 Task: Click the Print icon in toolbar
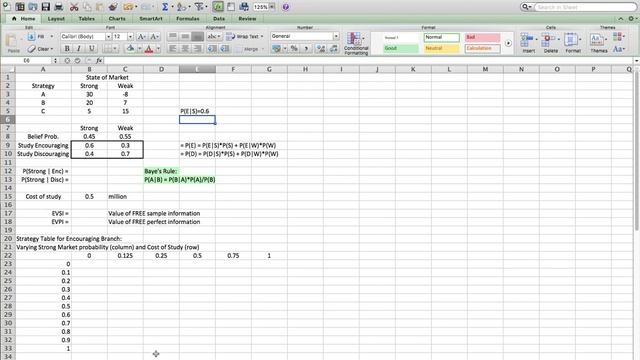[59, 7]
